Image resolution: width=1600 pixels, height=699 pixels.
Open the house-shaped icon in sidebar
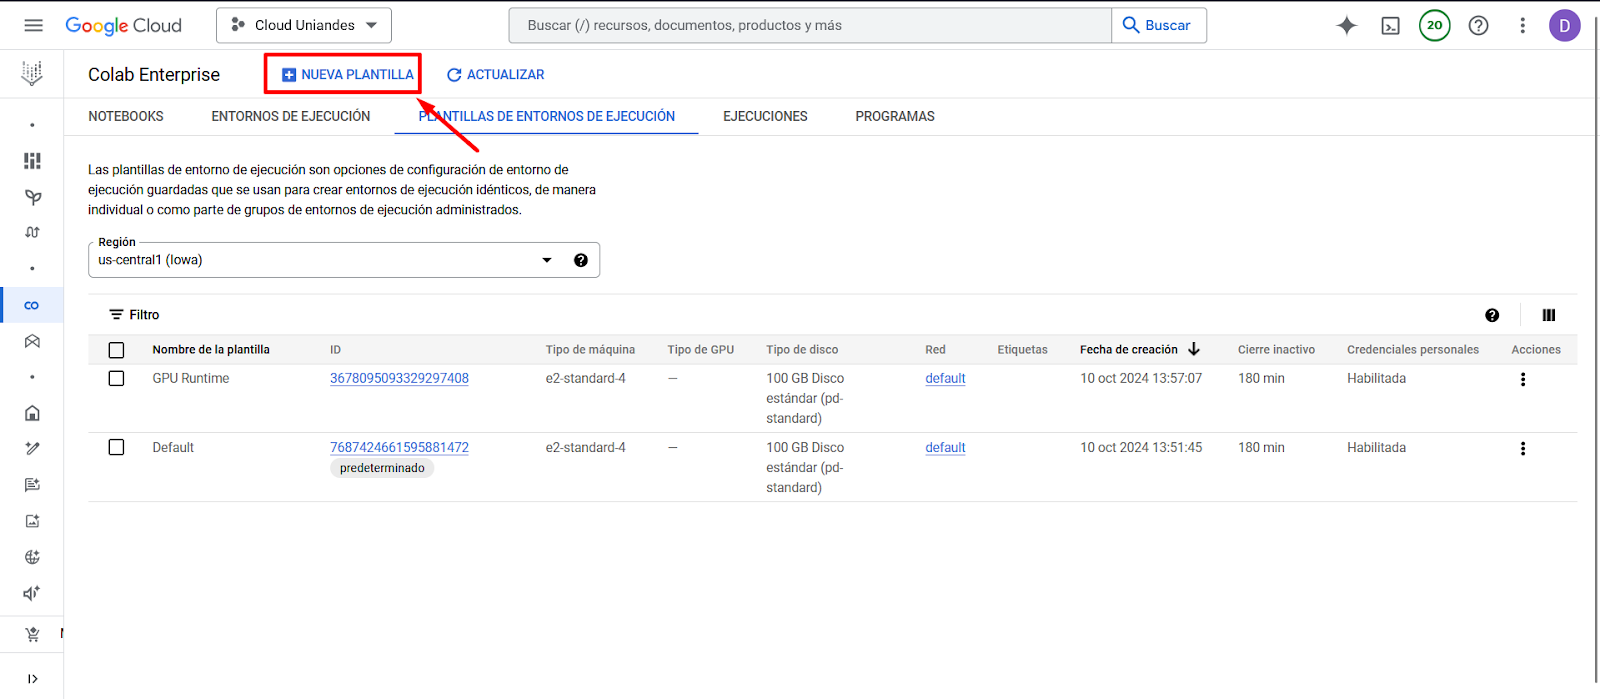point(32,413)
